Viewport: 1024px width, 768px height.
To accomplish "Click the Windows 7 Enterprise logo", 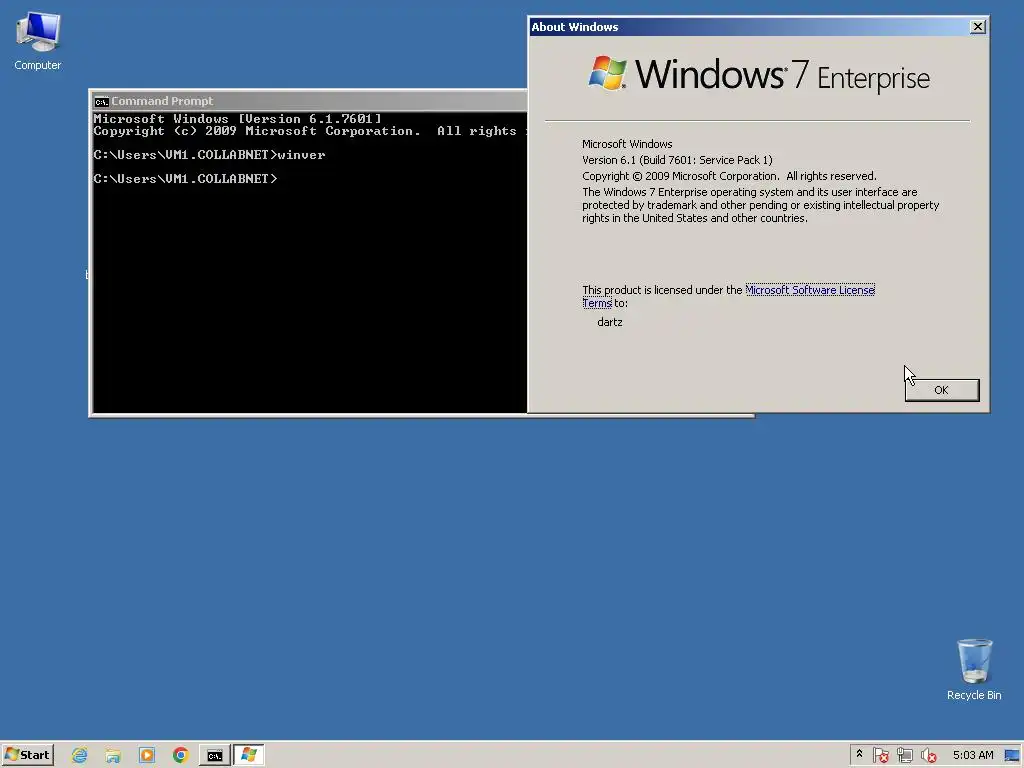I will pyautogui.click(x=759, y=74).
